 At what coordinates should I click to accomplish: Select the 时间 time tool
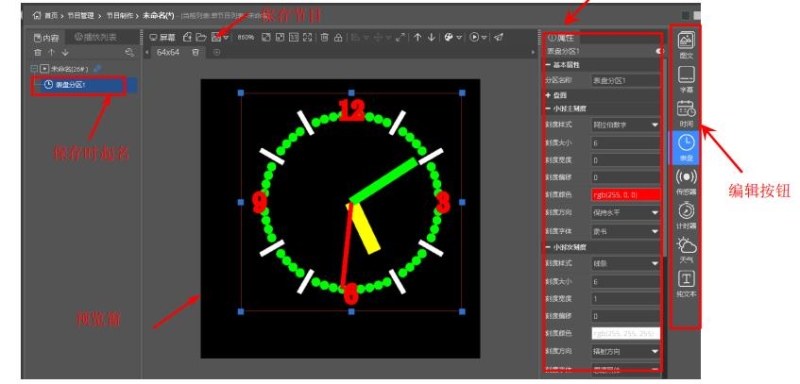click(x=686, y=113)
